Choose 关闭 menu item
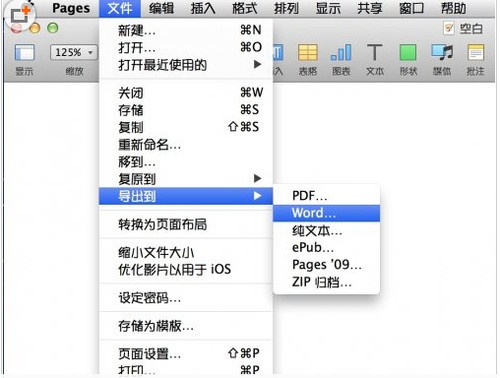 click(186, 93)
